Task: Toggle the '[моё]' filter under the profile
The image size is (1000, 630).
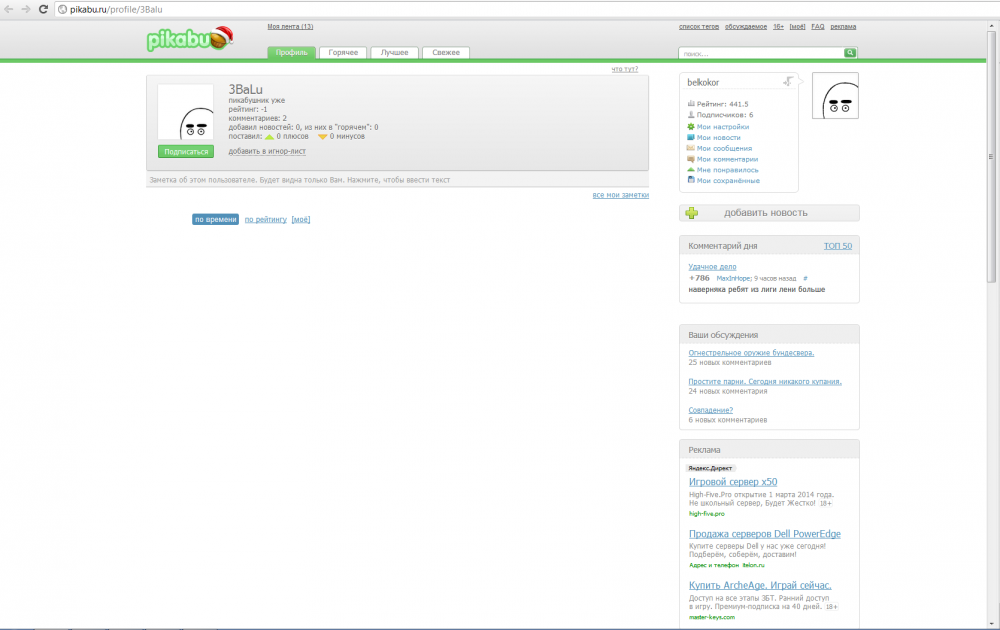Action: (301, 219)
